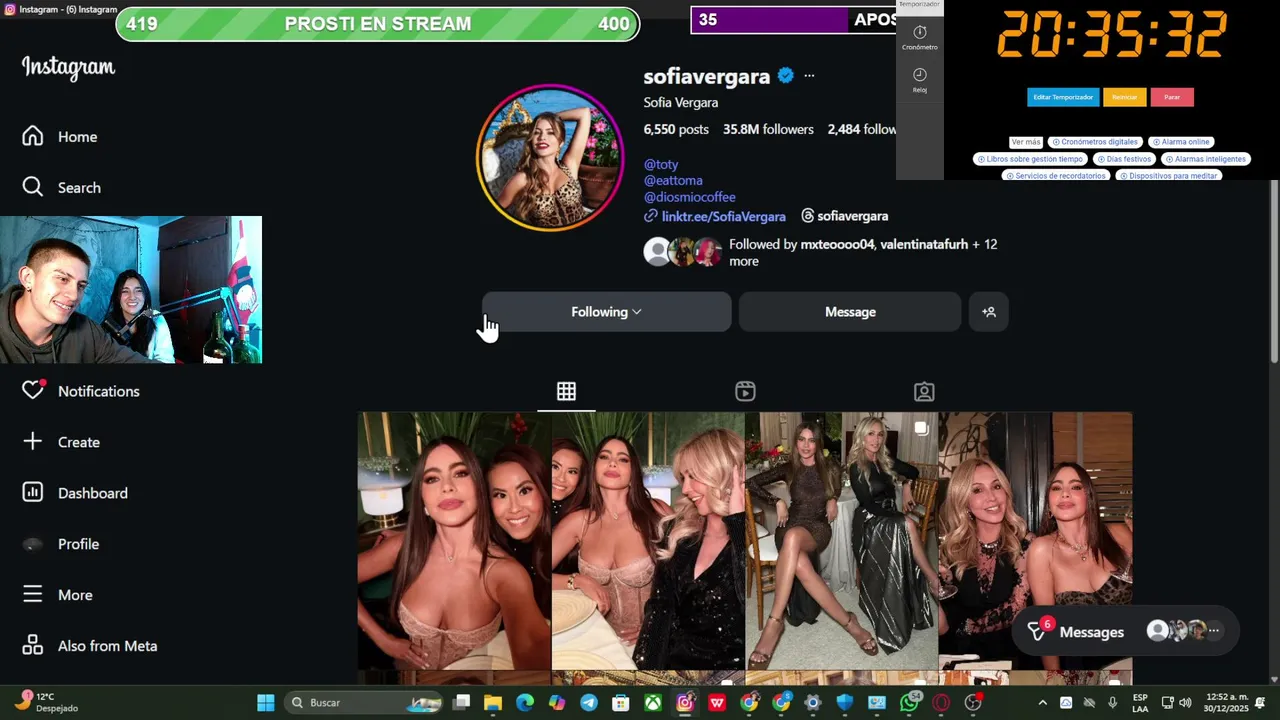This screenshot has width=1280, height=720.
Task: Open the Windows Start menu
Action: (x=266, y=703)
